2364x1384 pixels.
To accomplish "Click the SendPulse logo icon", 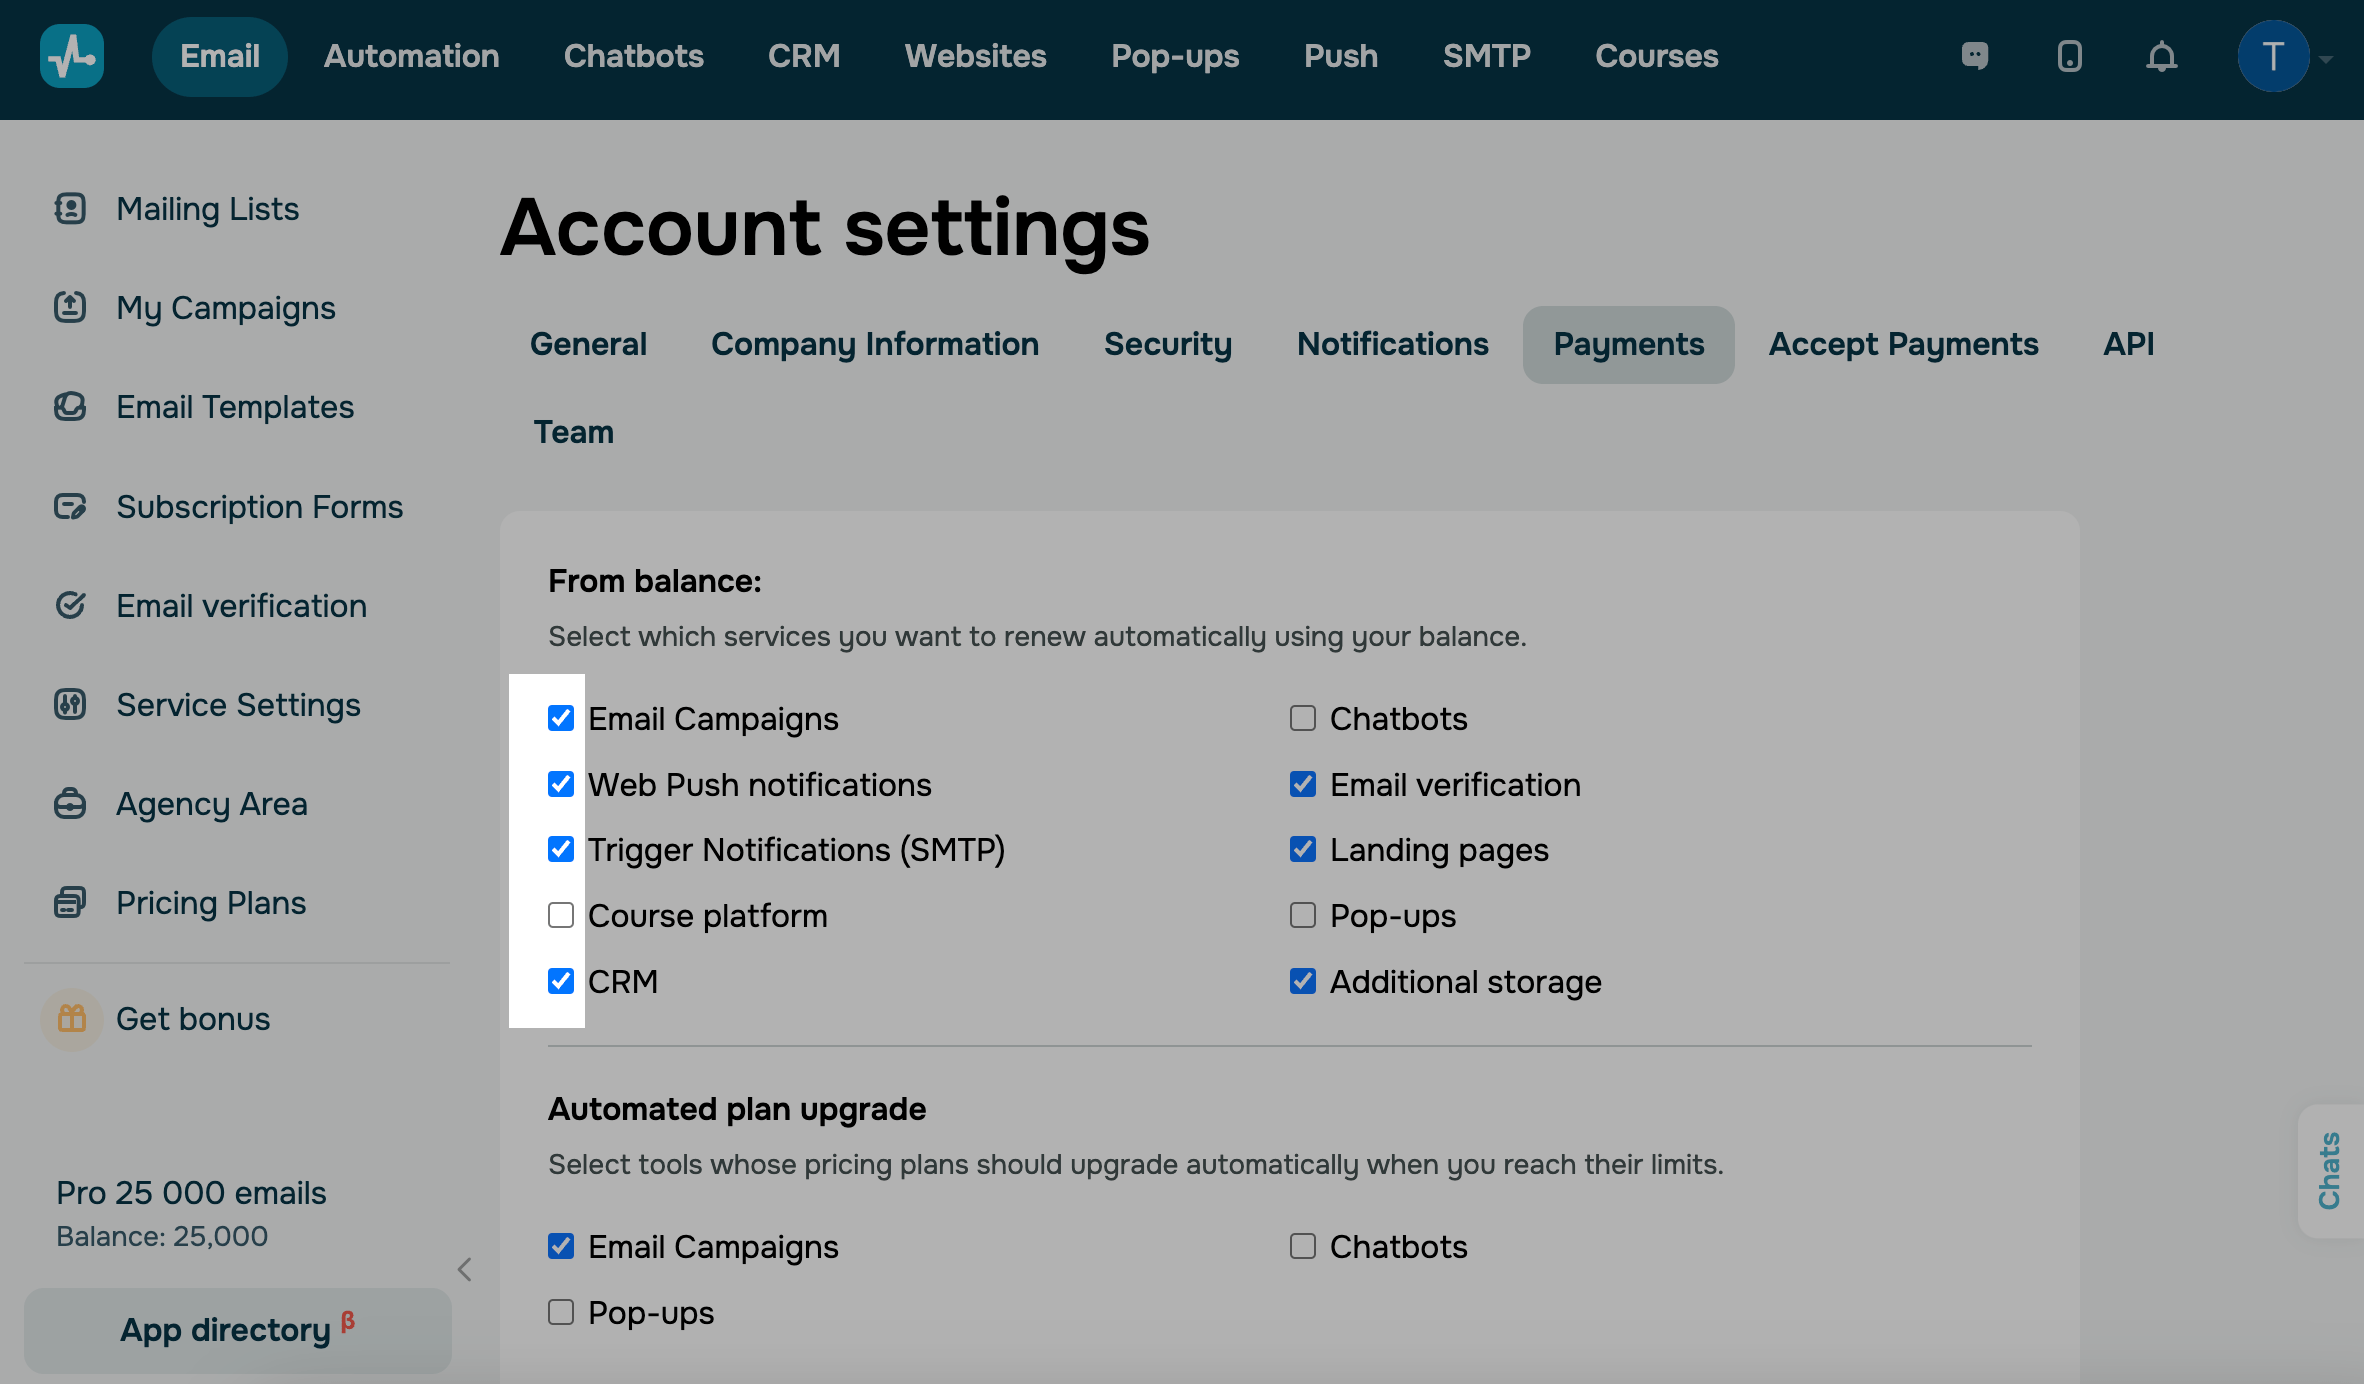I will tap(71, 56).
